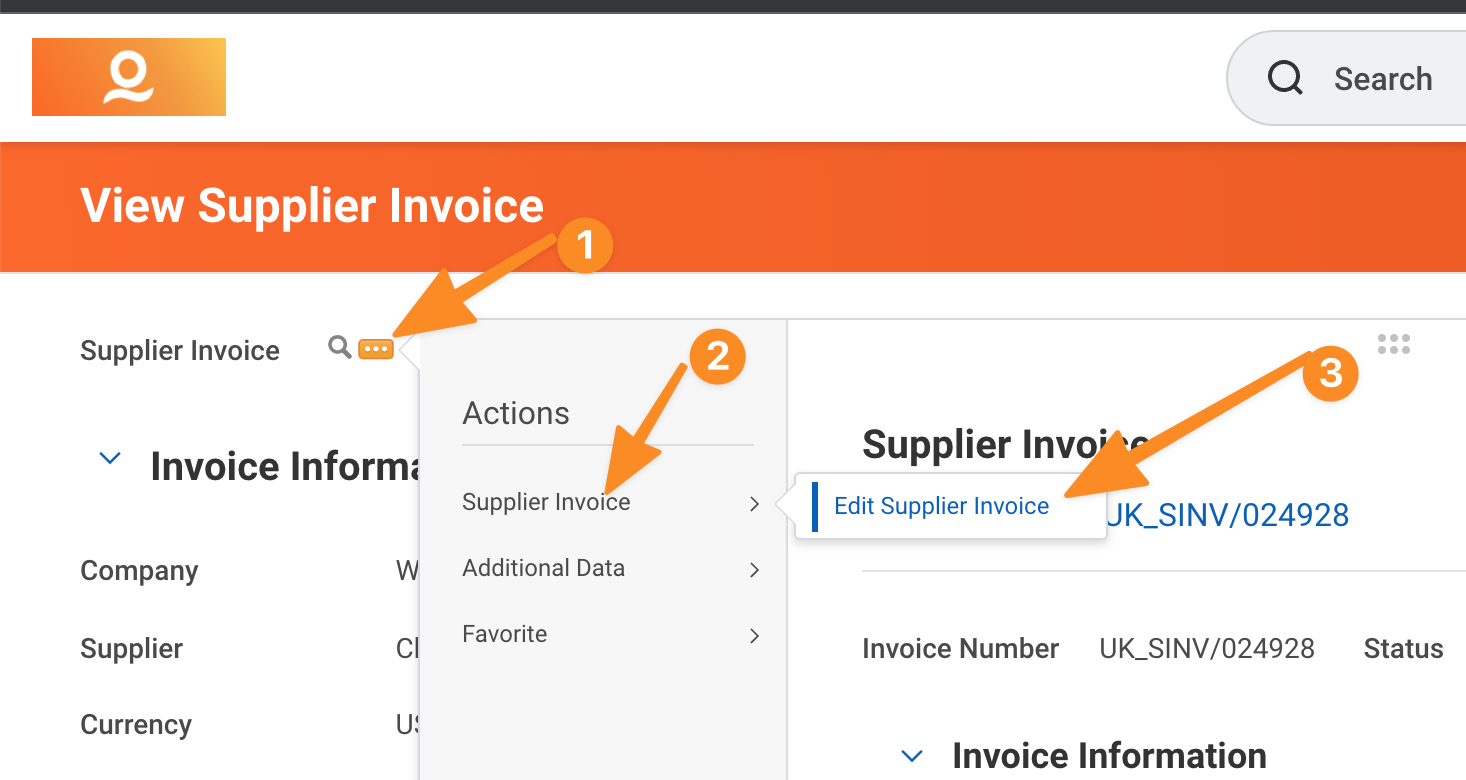Image resolution: width=1466 pixels, height=780 pixels.
Task: Click the orange step 3 badge
Action: 1330,373
